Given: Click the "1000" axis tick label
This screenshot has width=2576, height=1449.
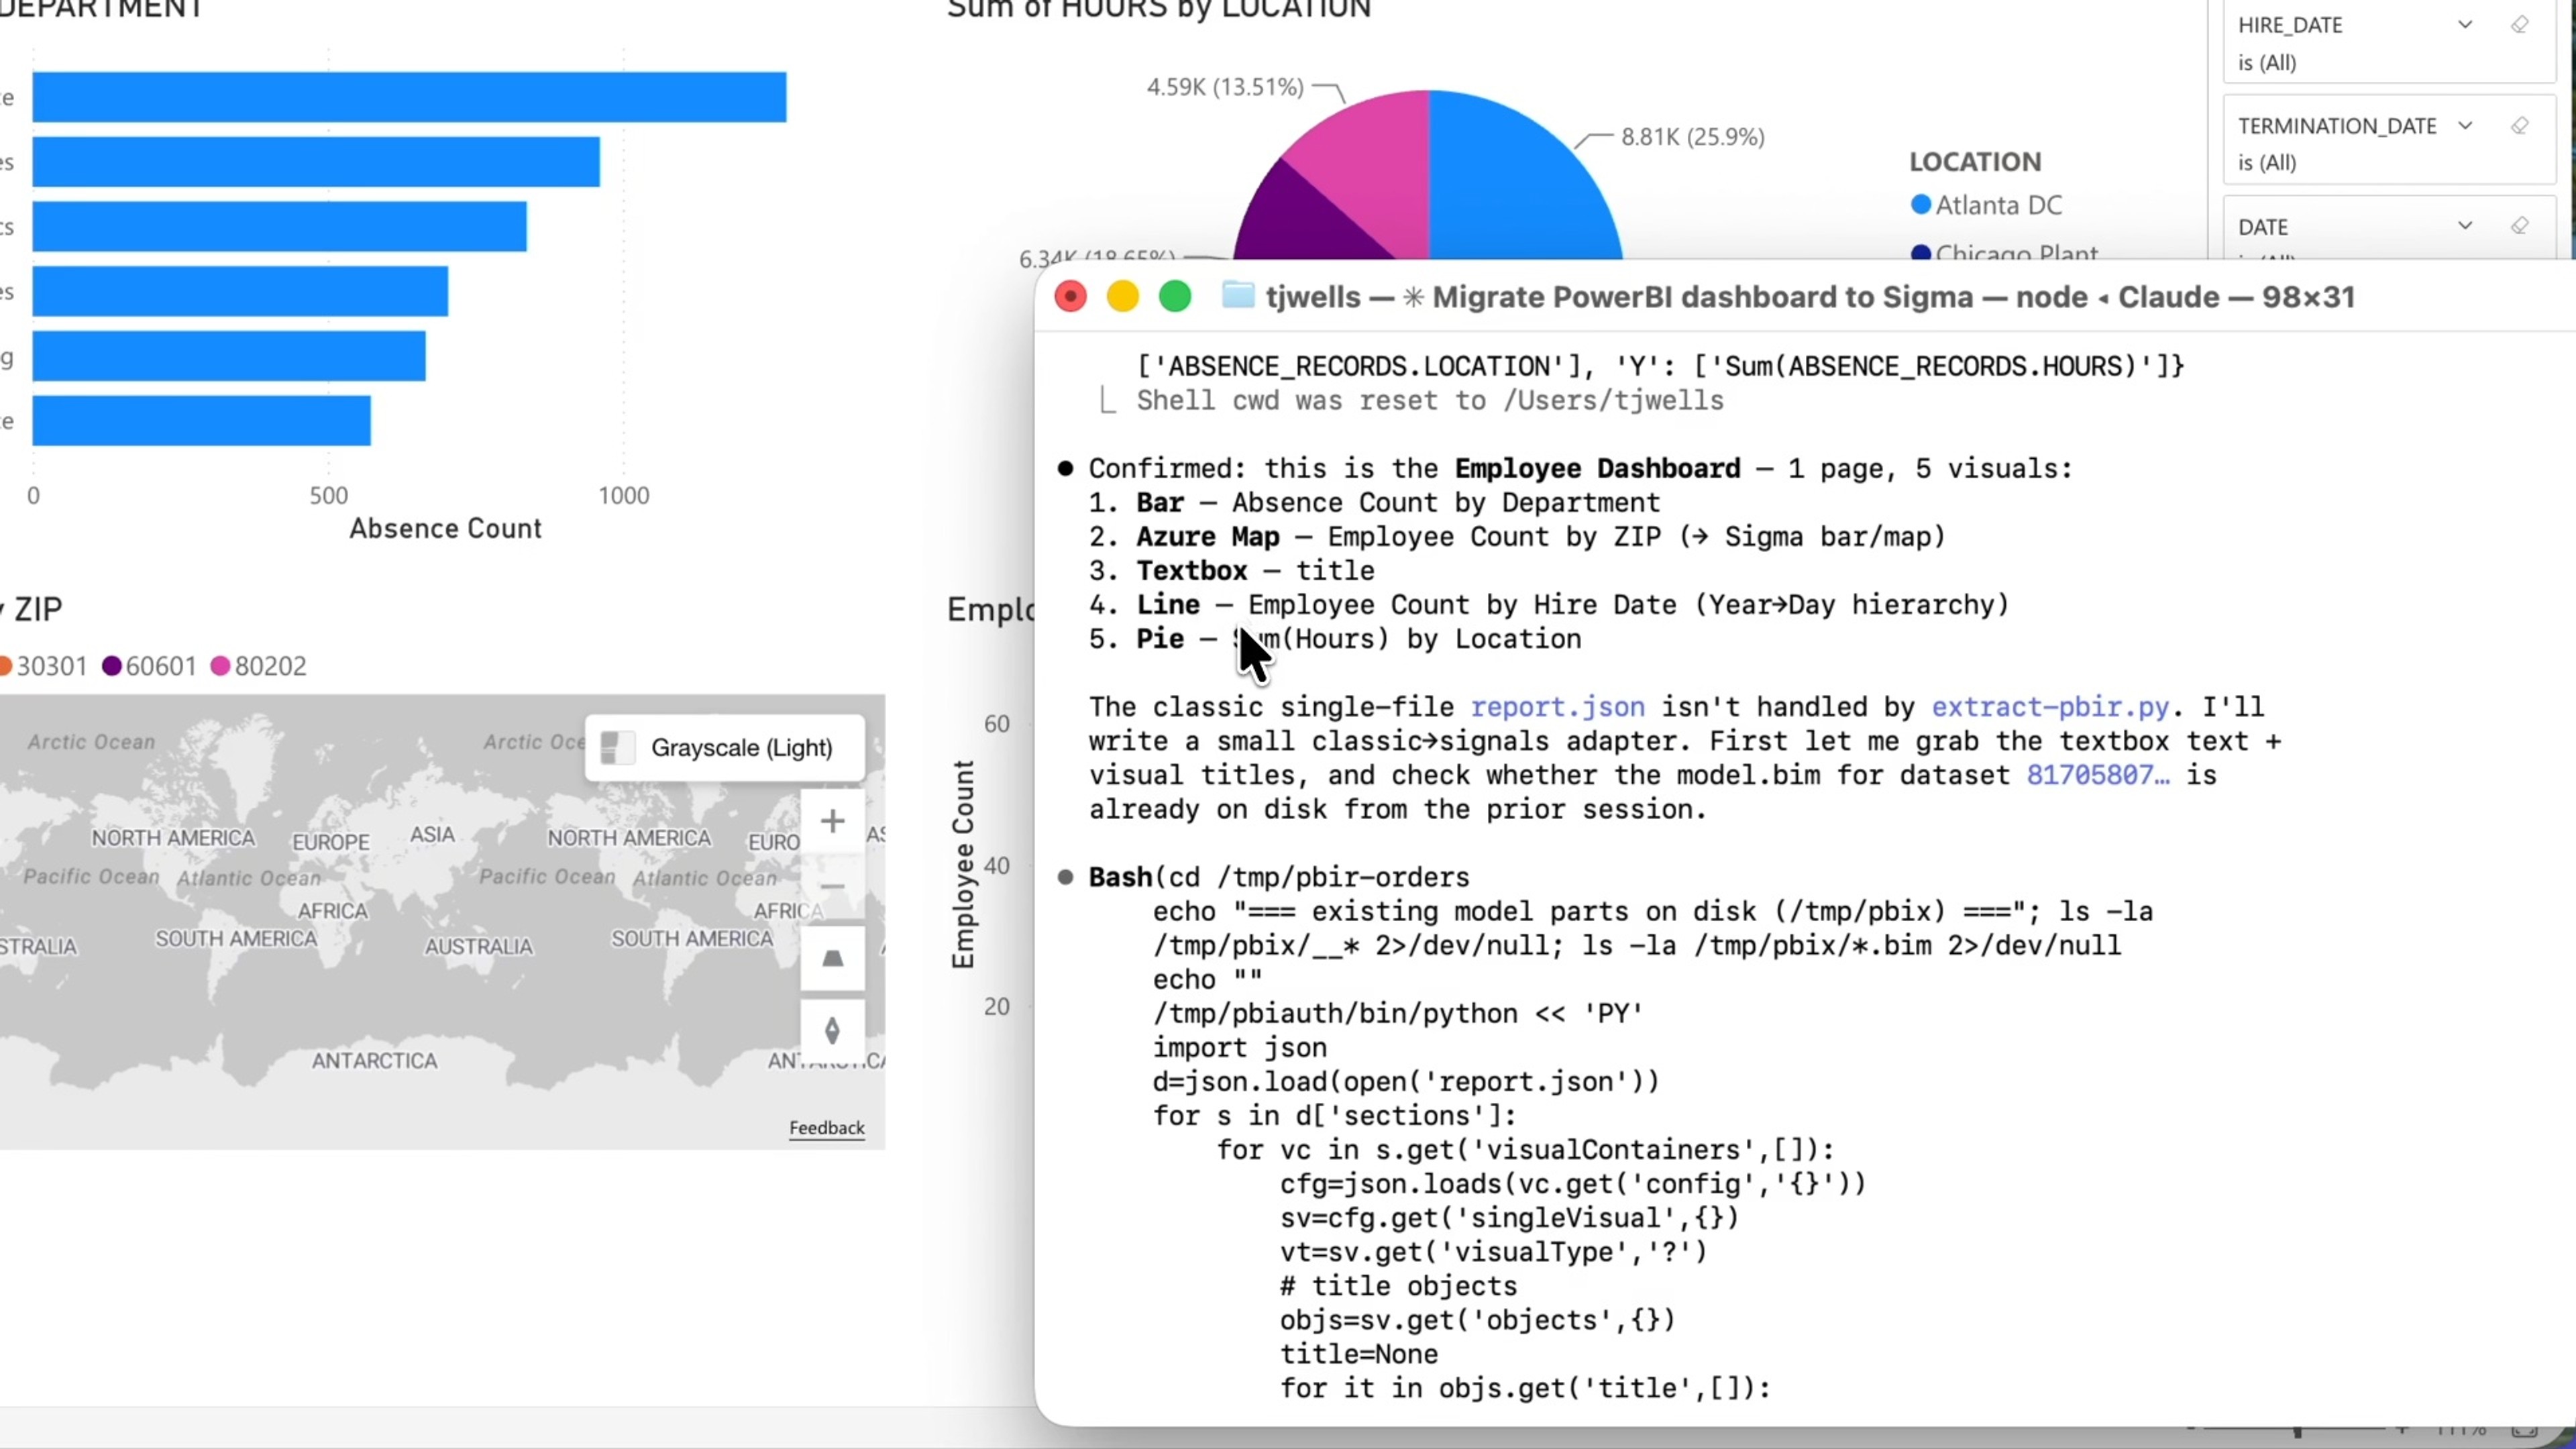Looking at the screenshot, I should pos(624,495).
